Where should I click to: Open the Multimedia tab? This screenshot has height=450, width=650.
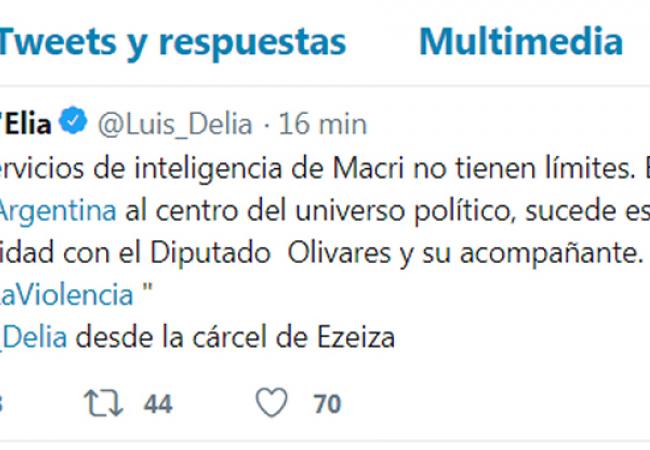tap(520, 42)
